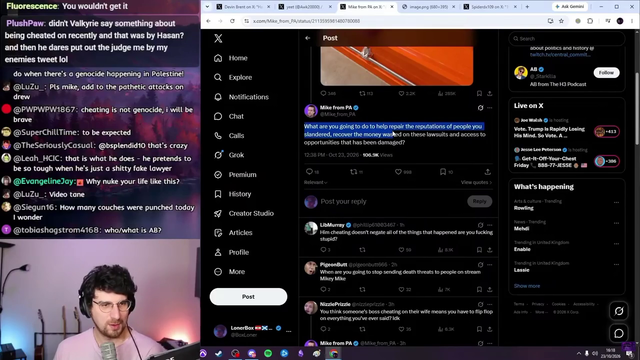Image resolution: width=640 pixels, height=360 pixels.
Task: Open Spotify from the taskbar
Action: [x=268, y=353]
